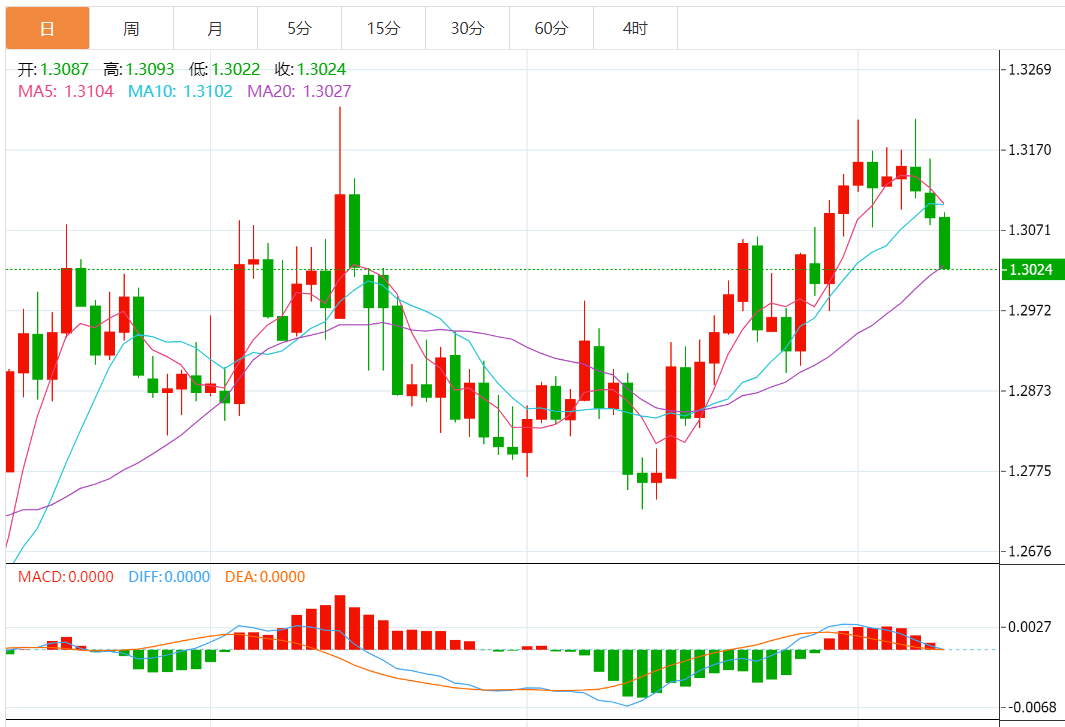Open the 60分 timeframe tab

pyautogui.click(x=552, y=28)
